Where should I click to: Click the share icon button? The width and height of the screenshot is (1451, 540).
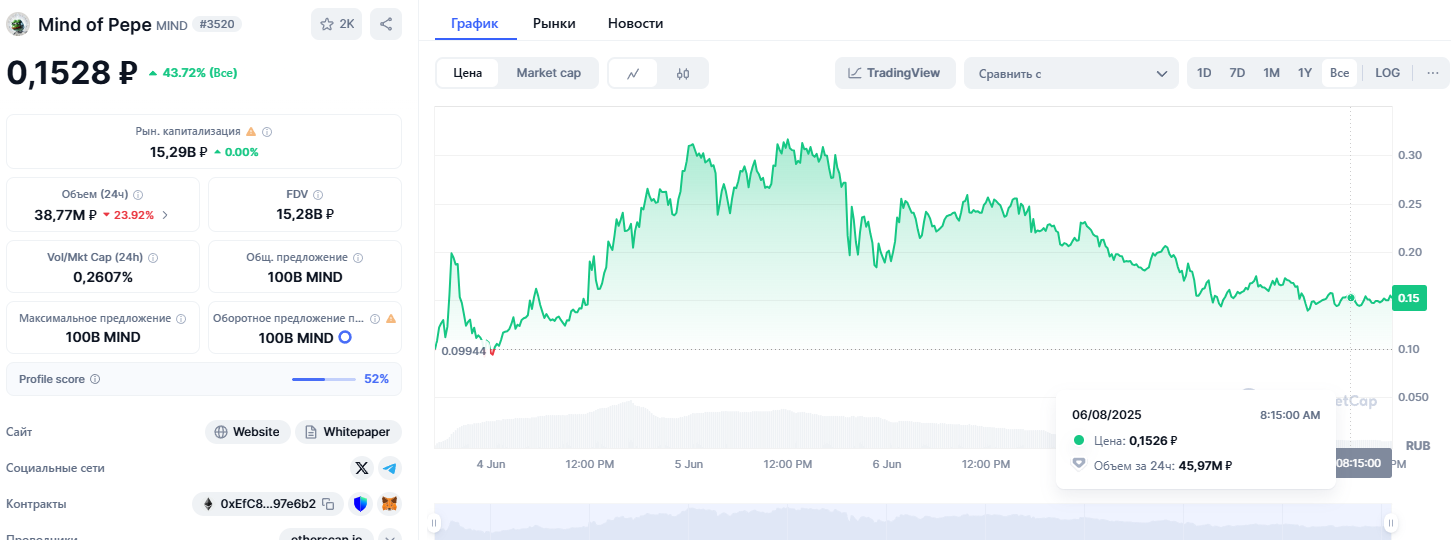click(x=385, y=24)
